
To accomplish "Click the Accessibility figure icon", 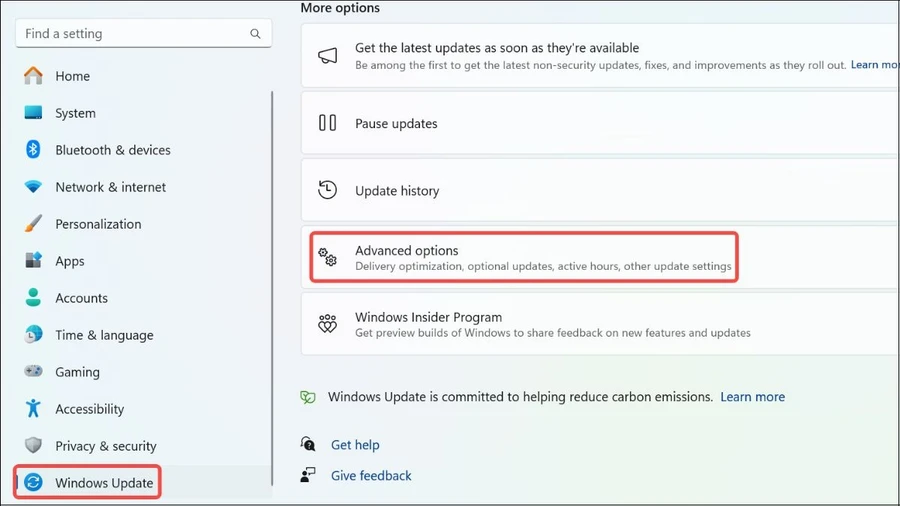I will pos(33,408).
